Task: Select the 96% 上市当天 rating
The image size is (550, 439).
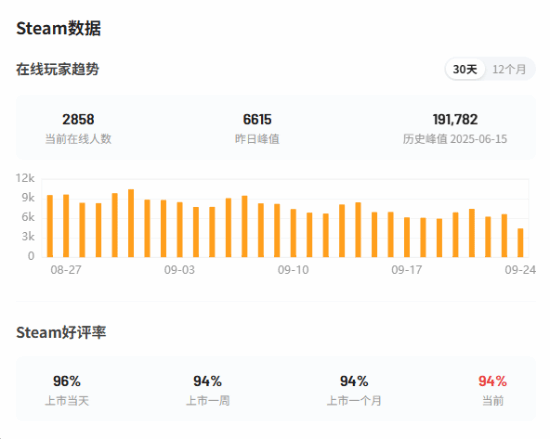Action: (67, 381)
